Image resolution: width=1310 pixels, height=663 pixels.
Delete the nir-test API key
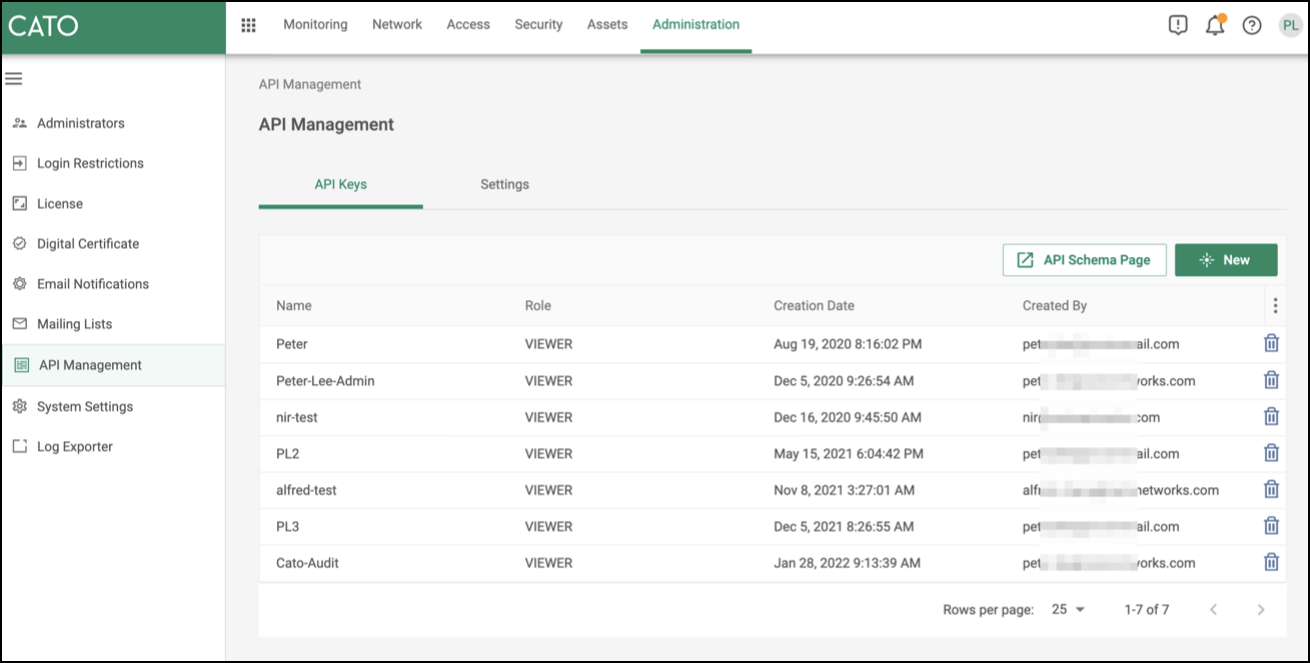tap(1271, 417)
